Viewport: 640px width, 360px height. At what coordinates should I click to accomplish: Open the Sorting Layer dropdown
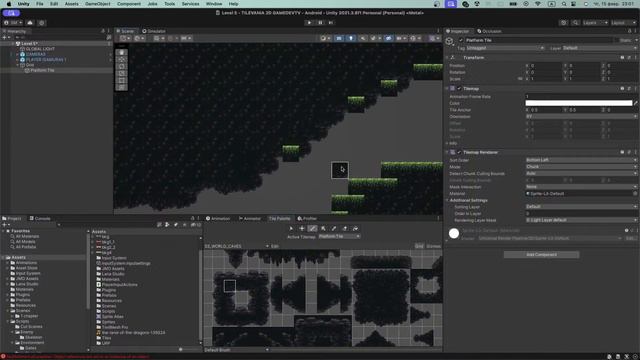(581, 207)
